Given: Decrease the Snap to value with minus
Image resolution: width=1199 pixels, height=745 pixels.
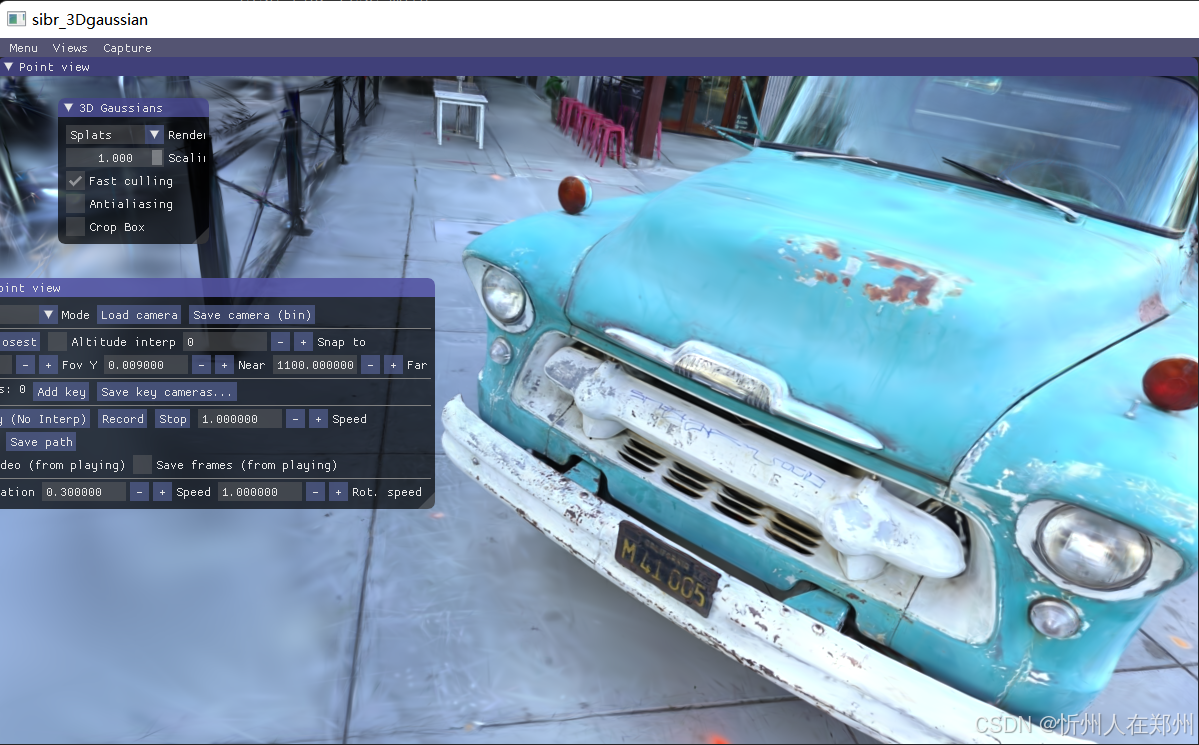Looking at the screenshot, I should coord(281,341).
